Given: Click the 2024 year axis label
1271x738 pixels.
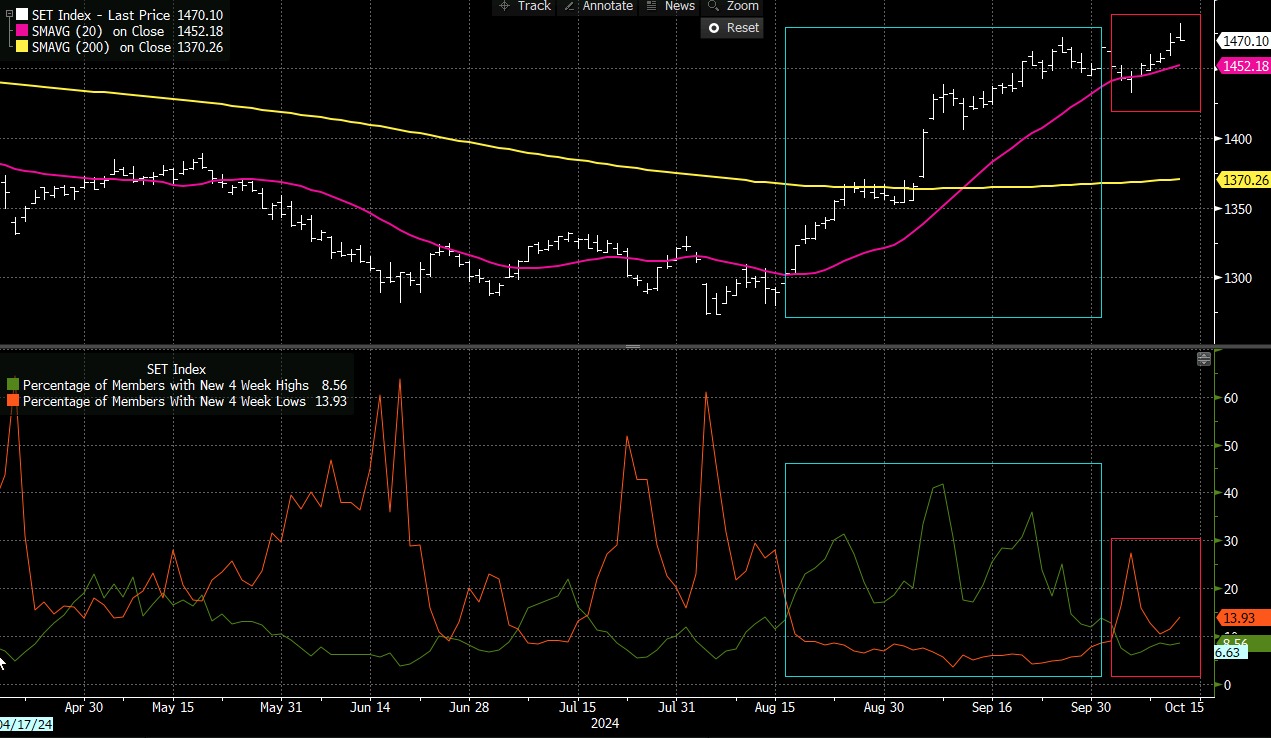Looking at the screenshot, I should (x=604, y=722).
